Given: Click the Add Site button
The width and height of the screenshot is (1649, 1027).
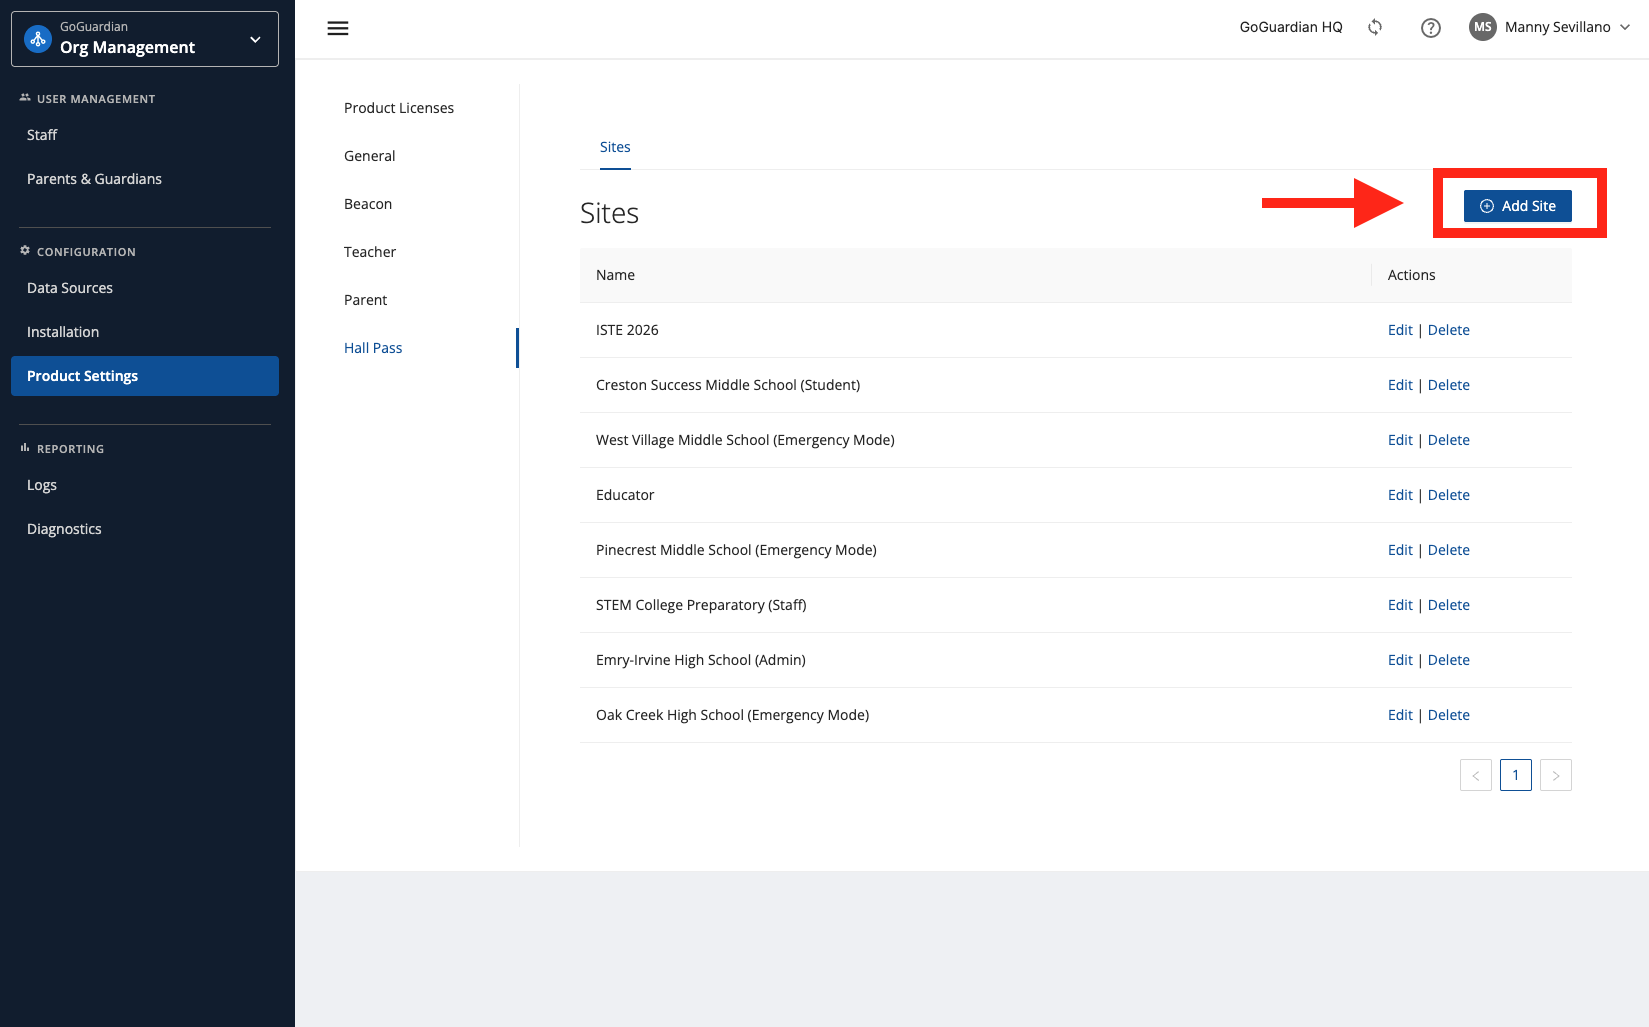Looking at the screenshot, I should coord(1518,206).
